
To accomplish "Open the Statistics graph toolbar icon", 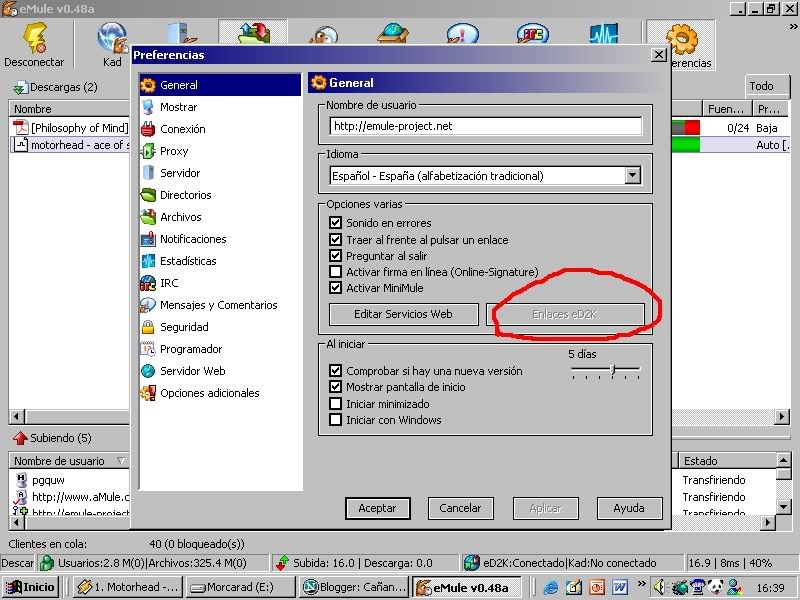I will 604,34.
